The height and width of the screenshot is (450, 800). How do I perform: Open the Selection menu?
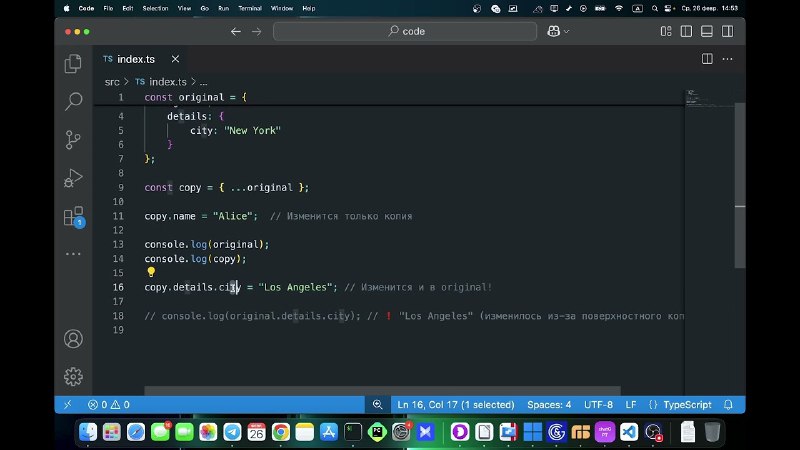(155, 8)
